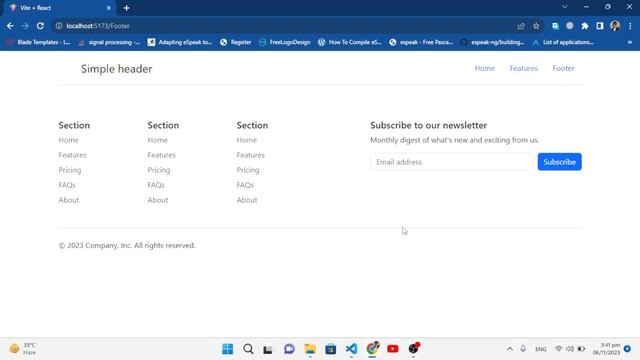Viewport: 640px width, 360px height.
Task: Click Features in the second Section column
Action: [162, 155]
